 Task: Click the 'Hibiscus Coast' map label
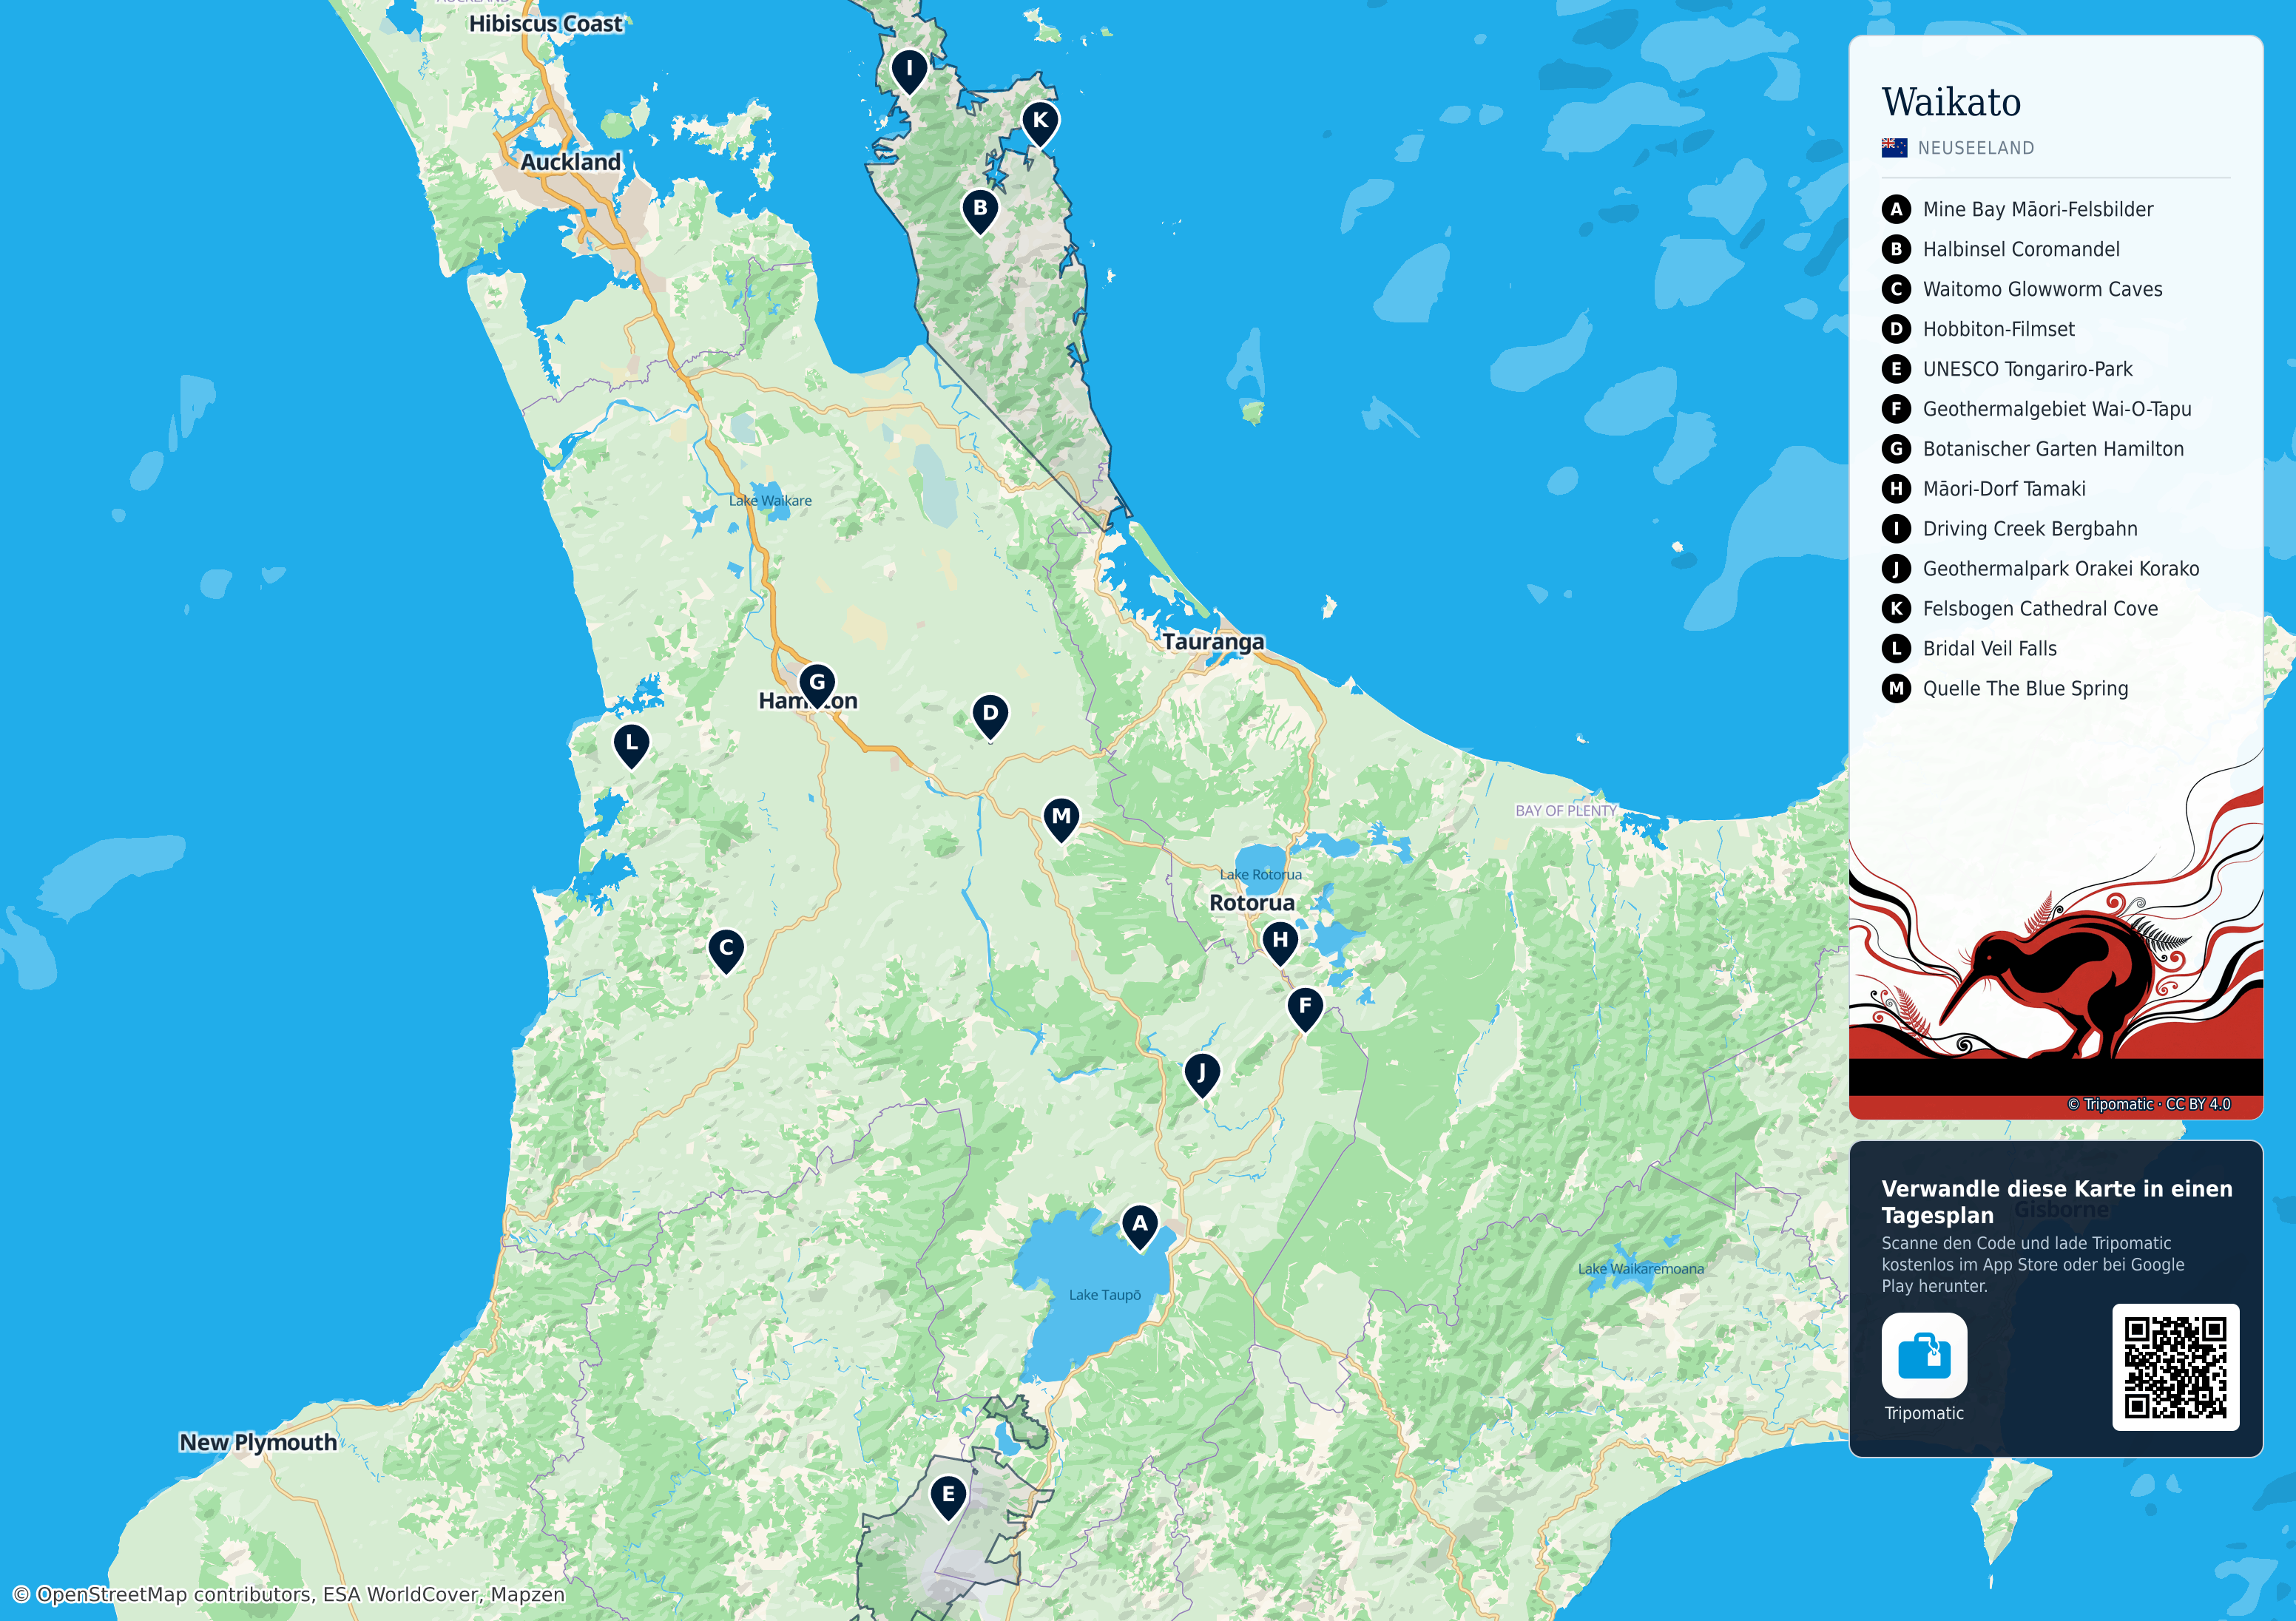(x=545, y=24)
